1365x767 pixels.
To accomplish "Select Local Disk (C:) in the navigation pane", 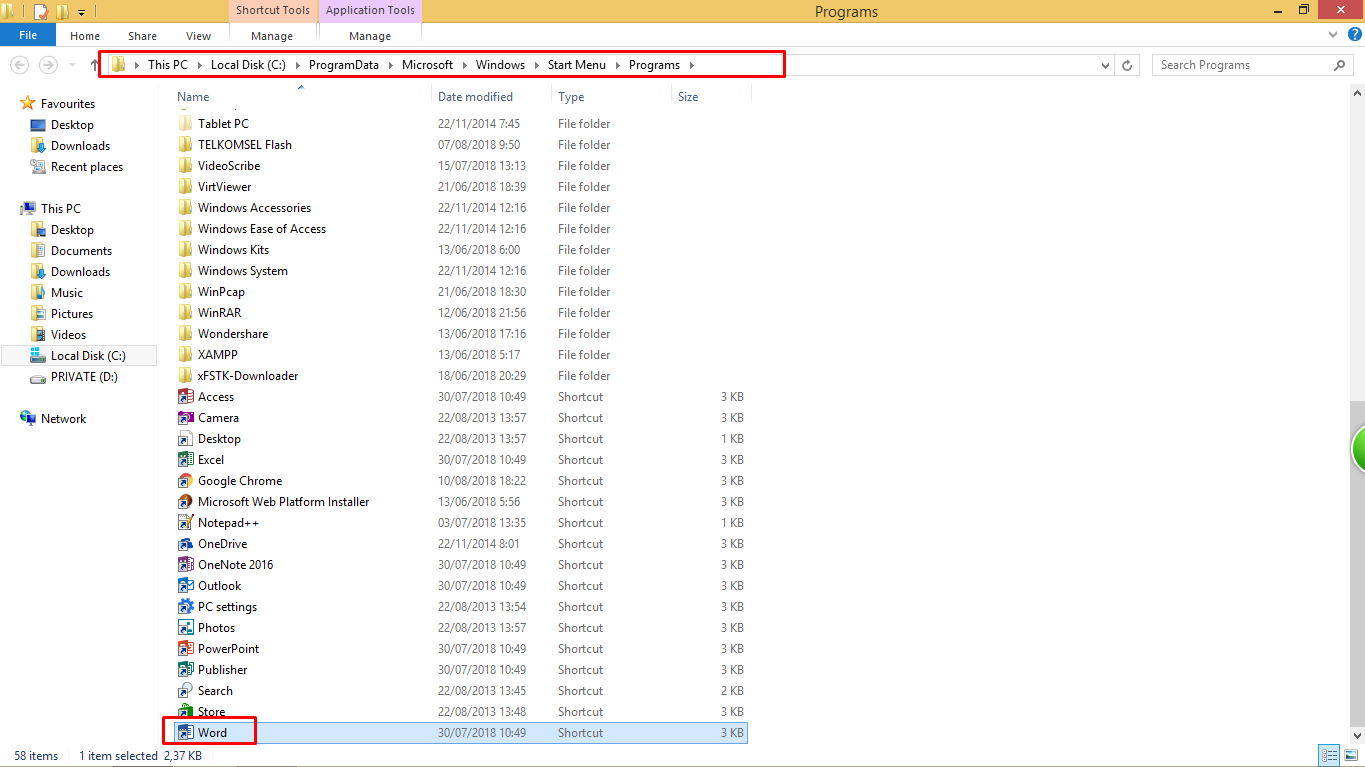I will tap(88, 356).
